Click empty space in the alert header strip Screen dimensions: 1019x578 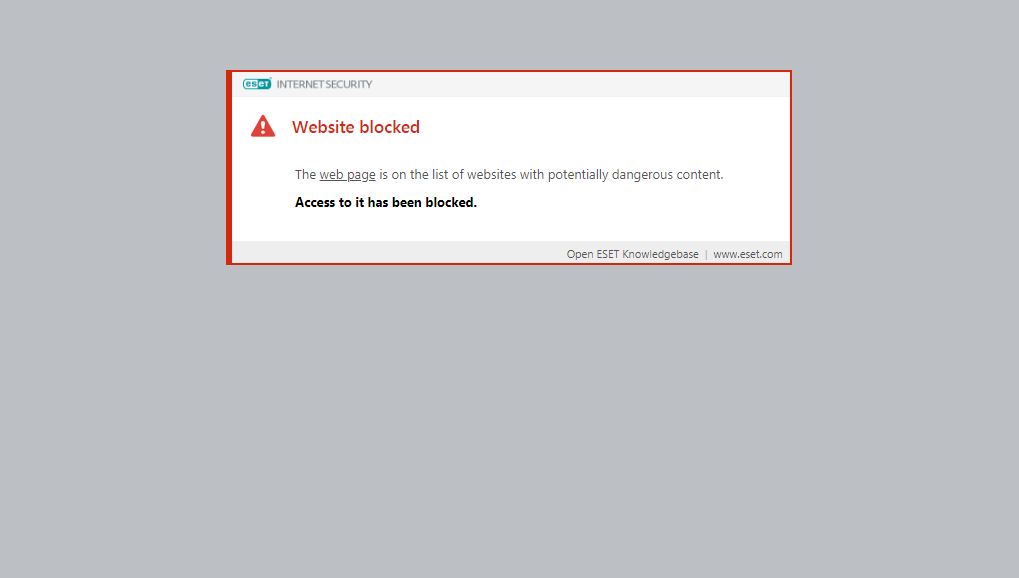click(578, 84)
